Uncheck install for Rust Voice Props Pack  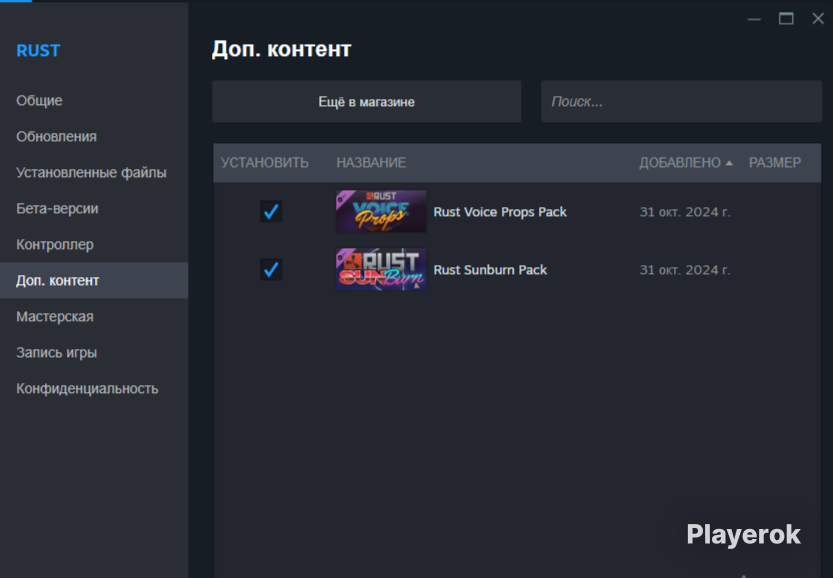[271, 211]
